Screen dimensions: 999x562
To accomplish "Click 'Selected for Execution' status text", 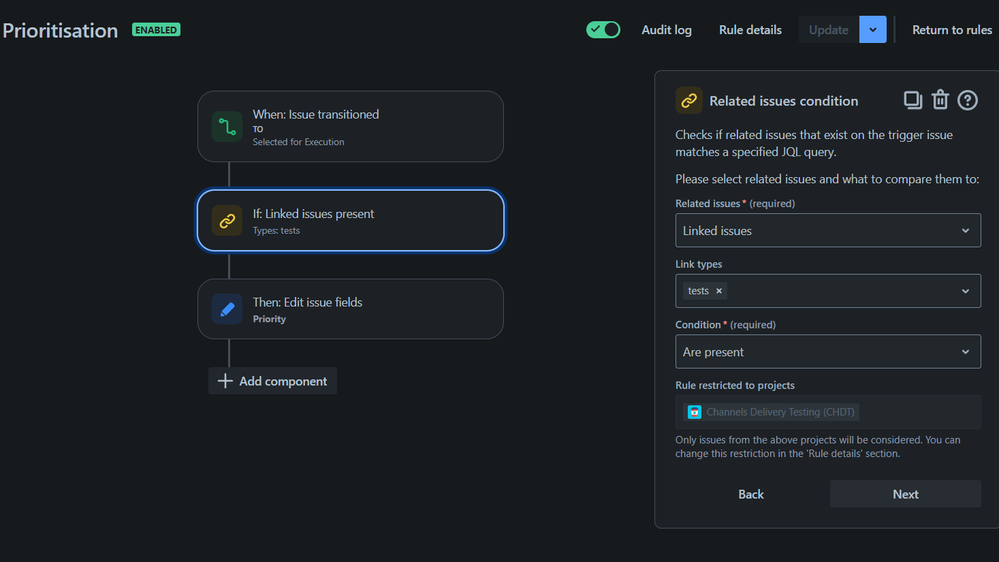I will pyautogui.click(x=298, y=142).
